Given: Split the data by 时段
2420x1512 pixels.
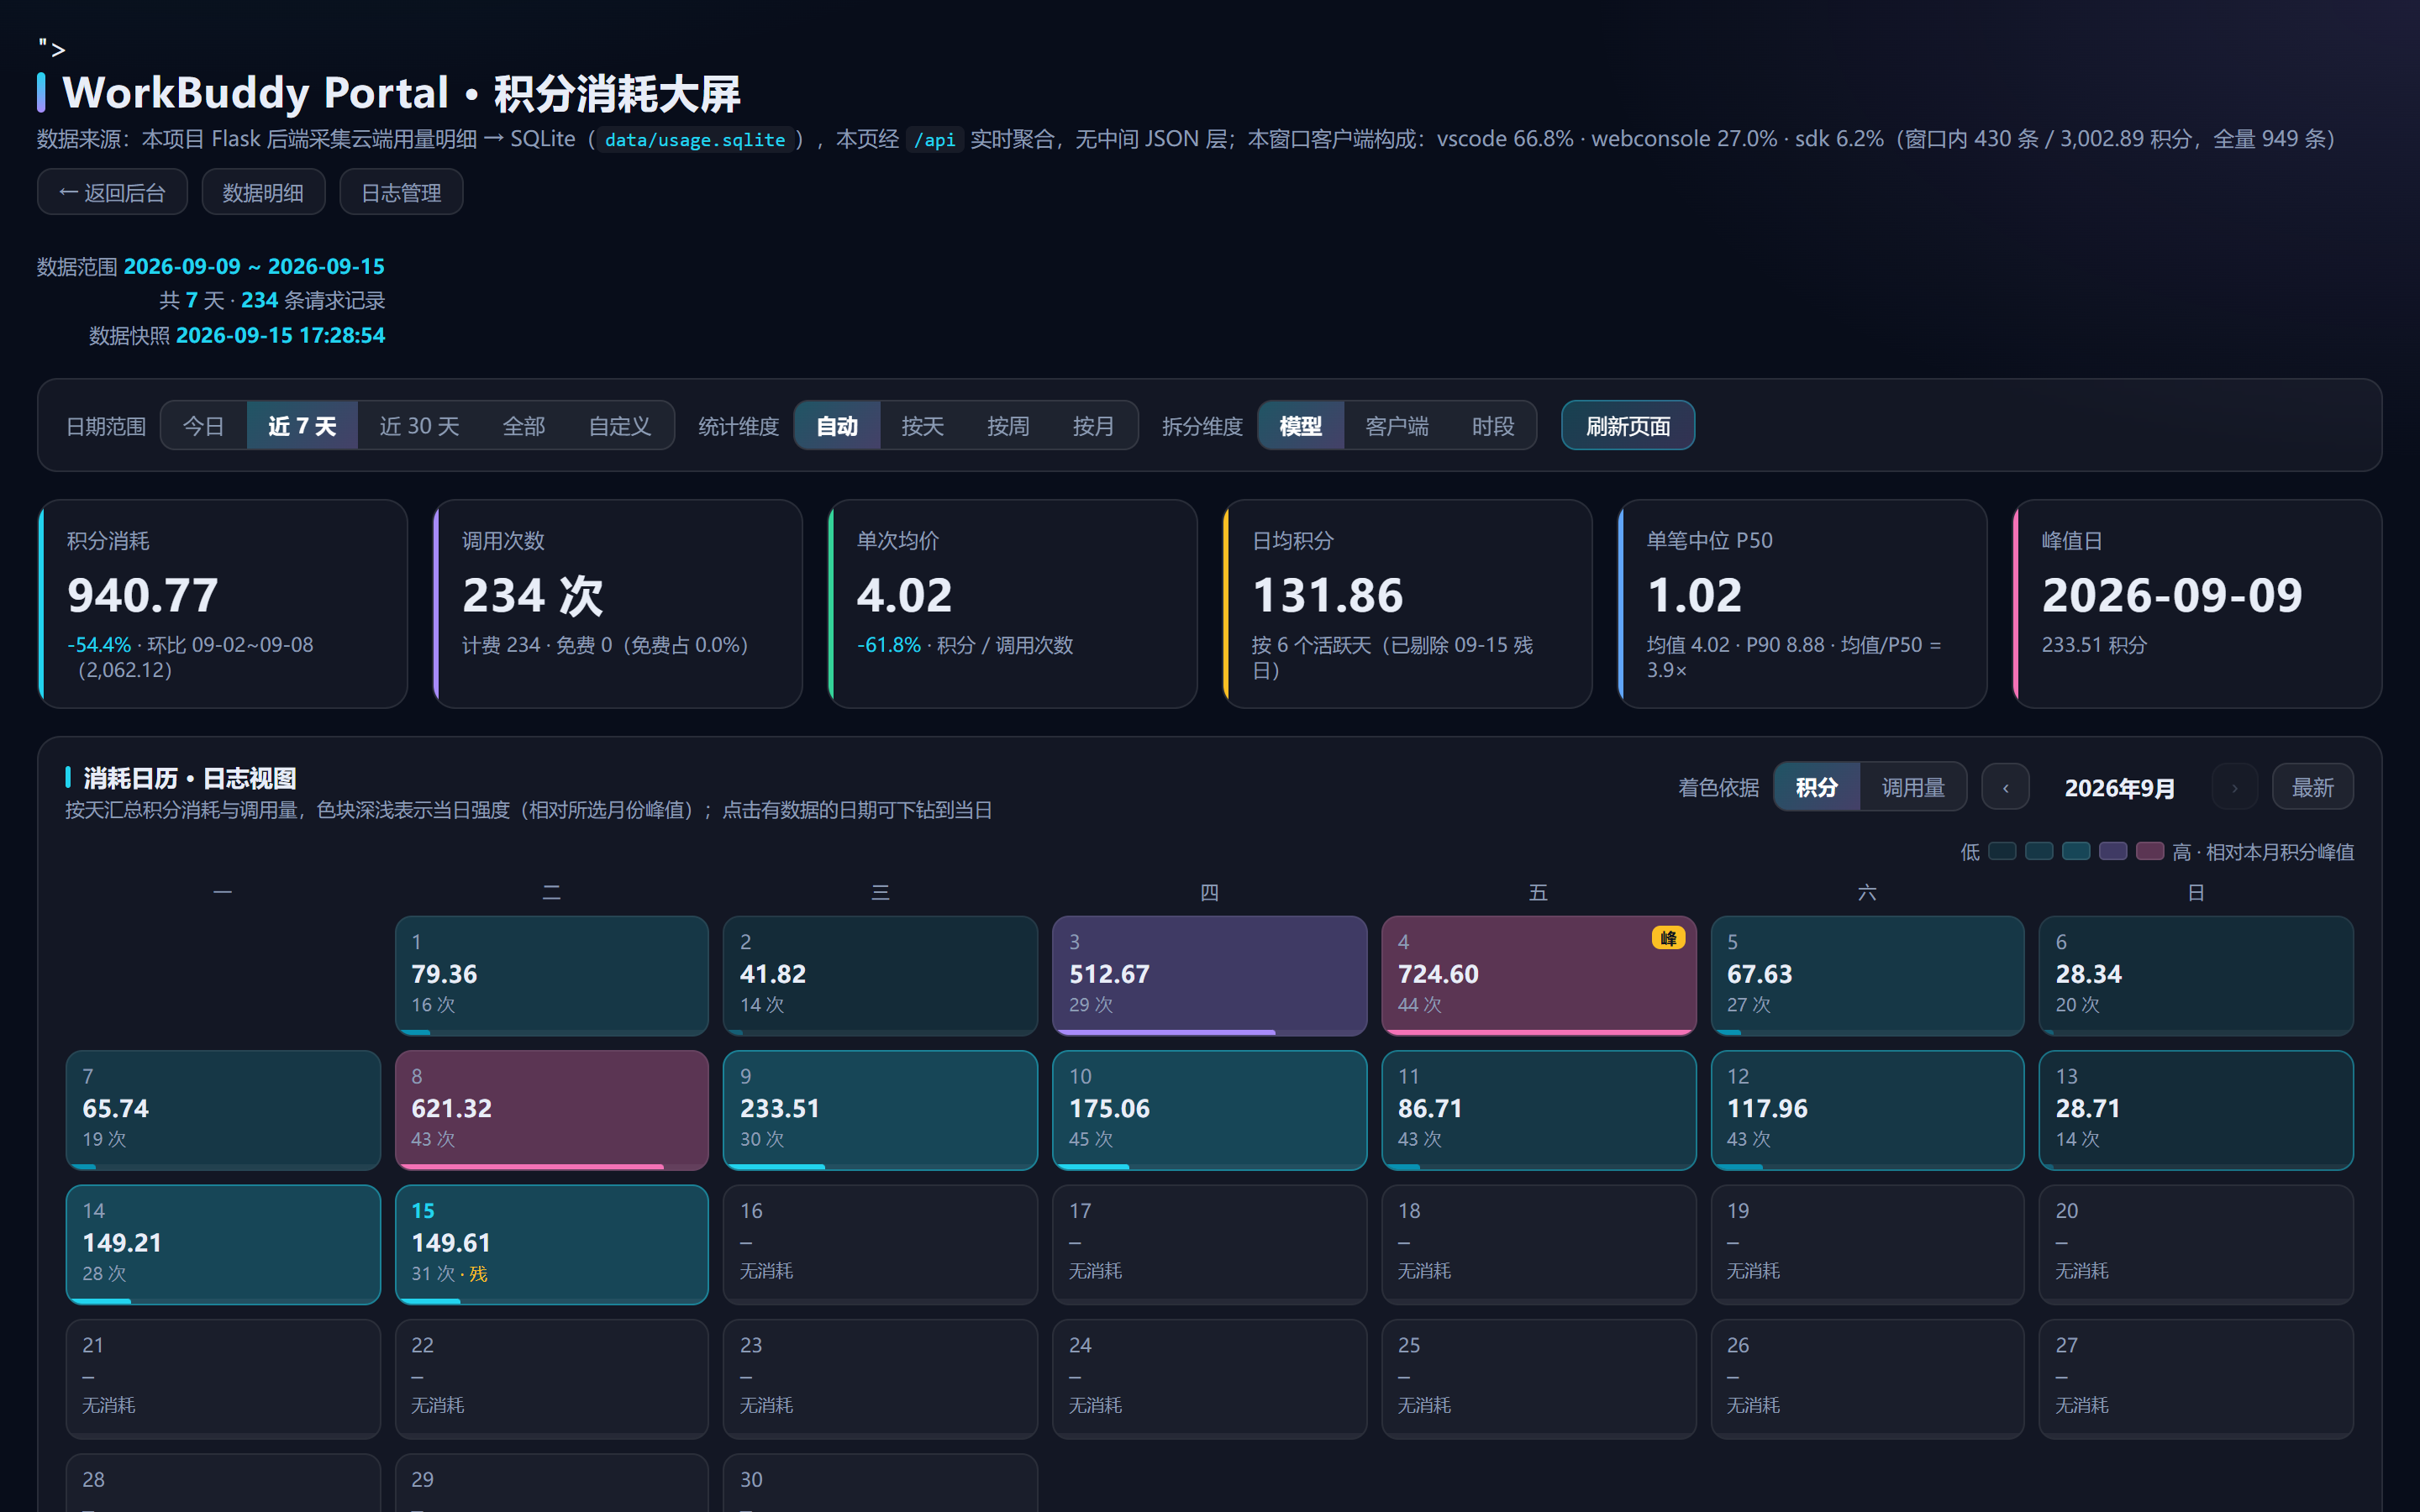Looking at the screenshot, I should coord(1493,426).
